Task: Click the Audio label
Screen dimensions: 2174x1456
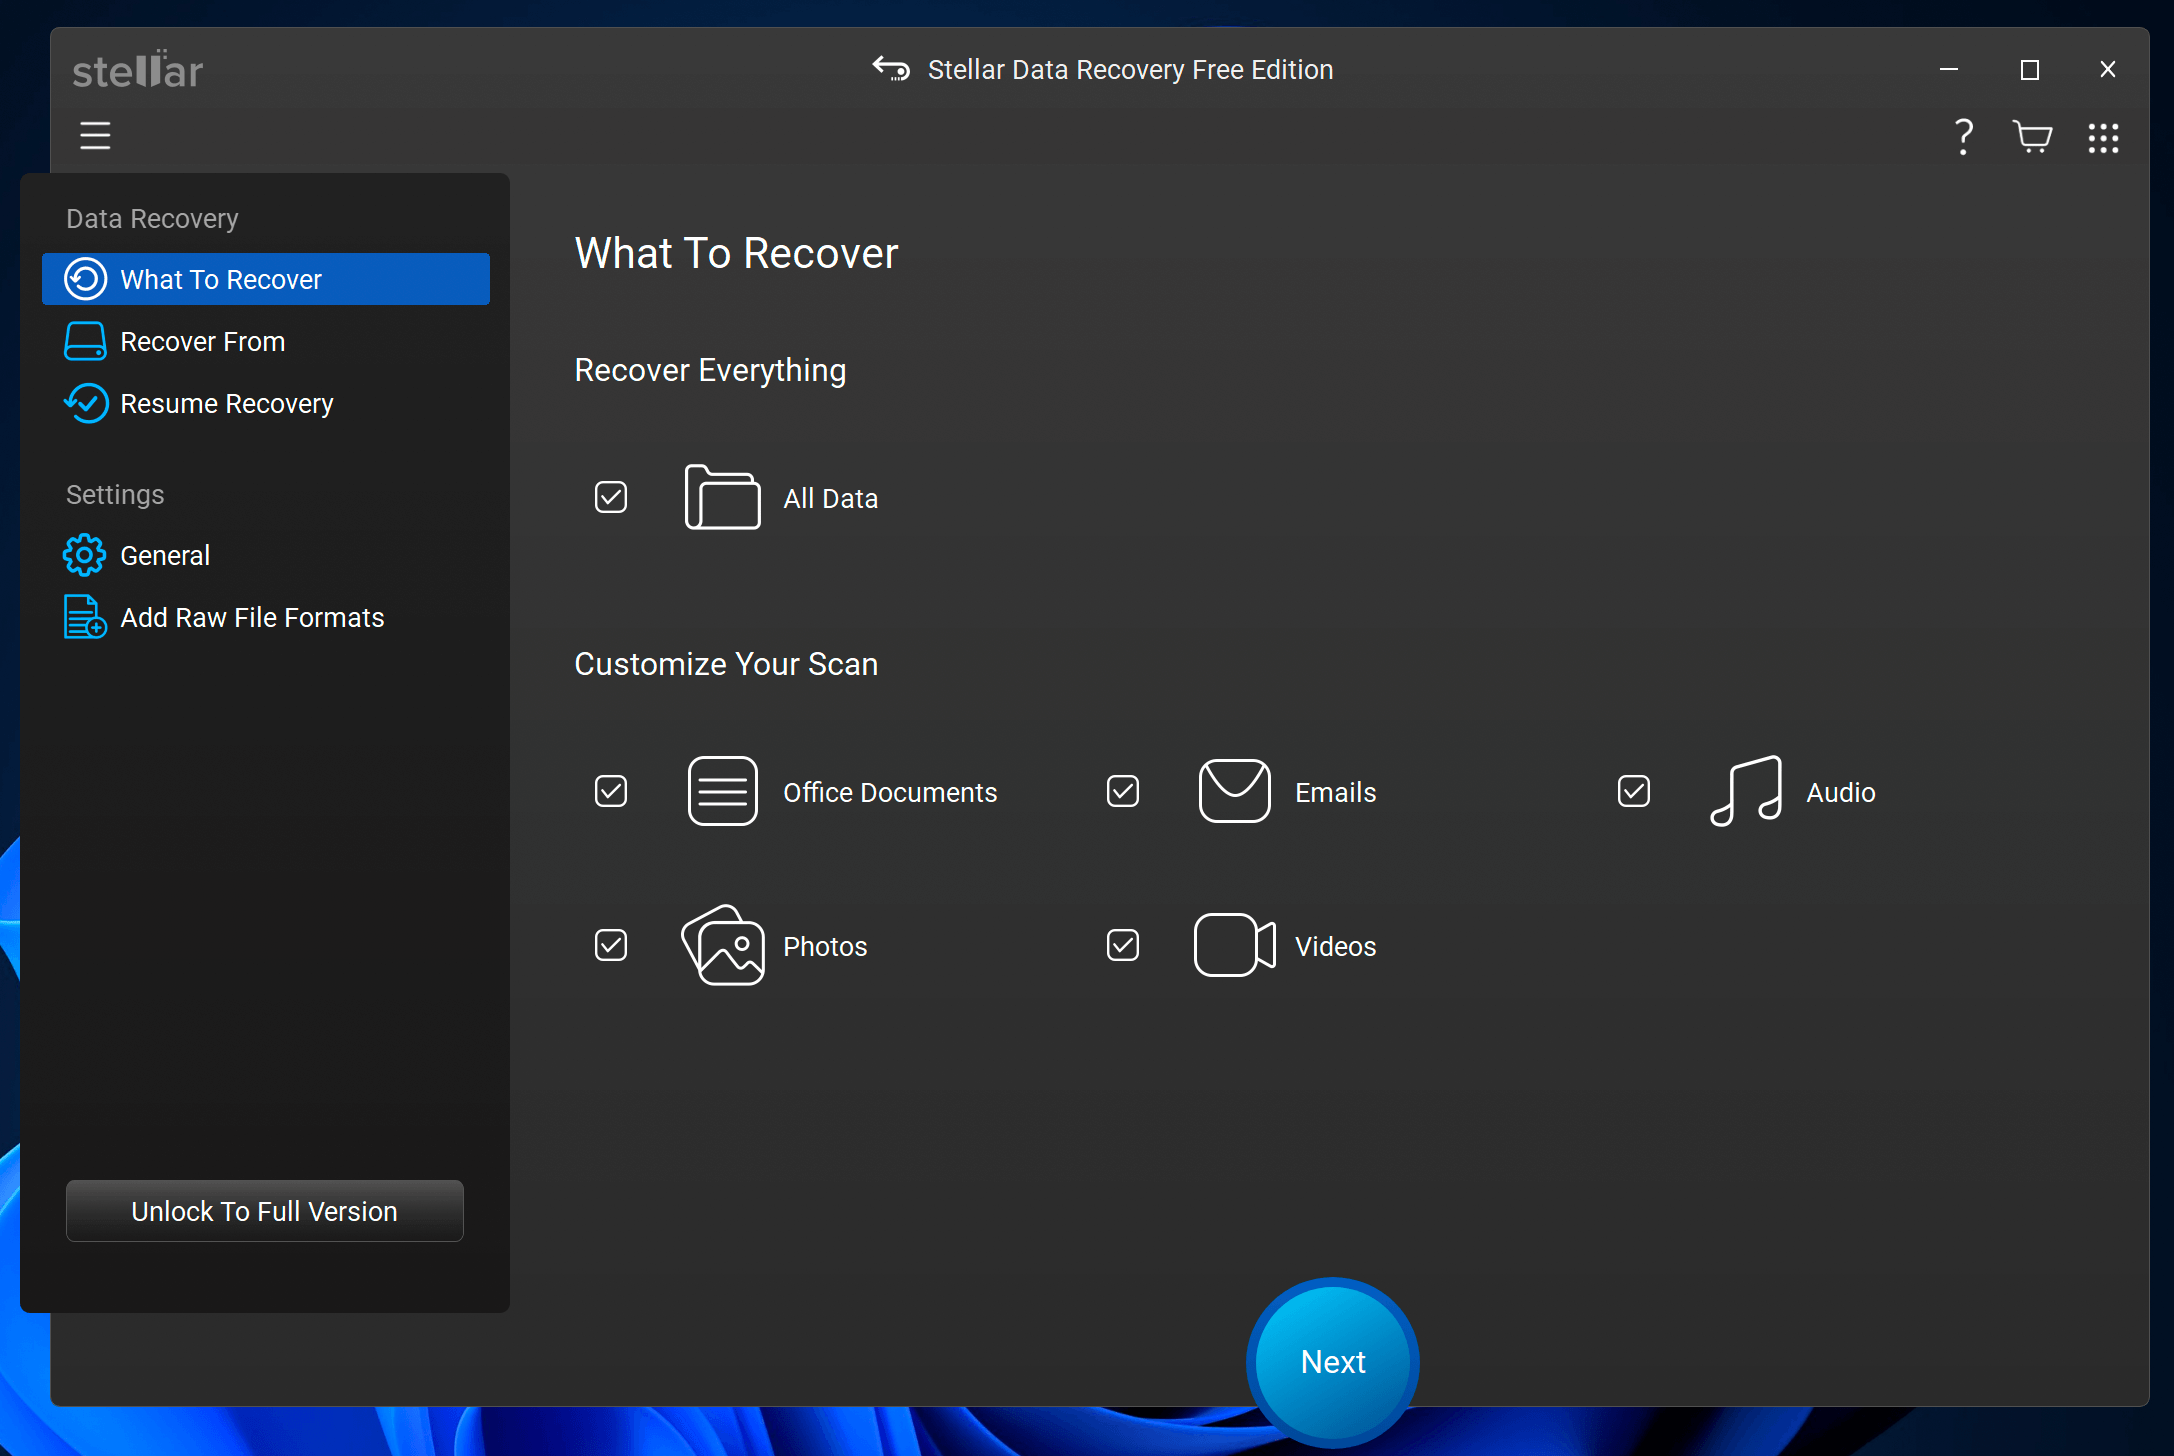Action: pyautogui.click(x=1841, y=792)
